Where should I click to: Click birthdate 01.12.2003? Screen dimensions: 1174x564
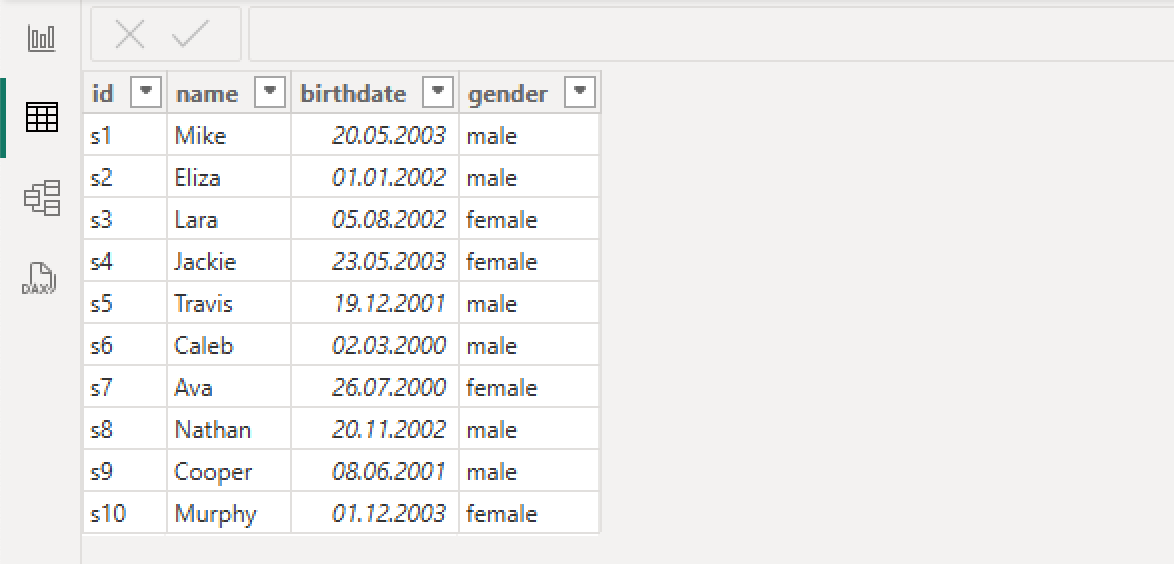[x=375, y=513]
